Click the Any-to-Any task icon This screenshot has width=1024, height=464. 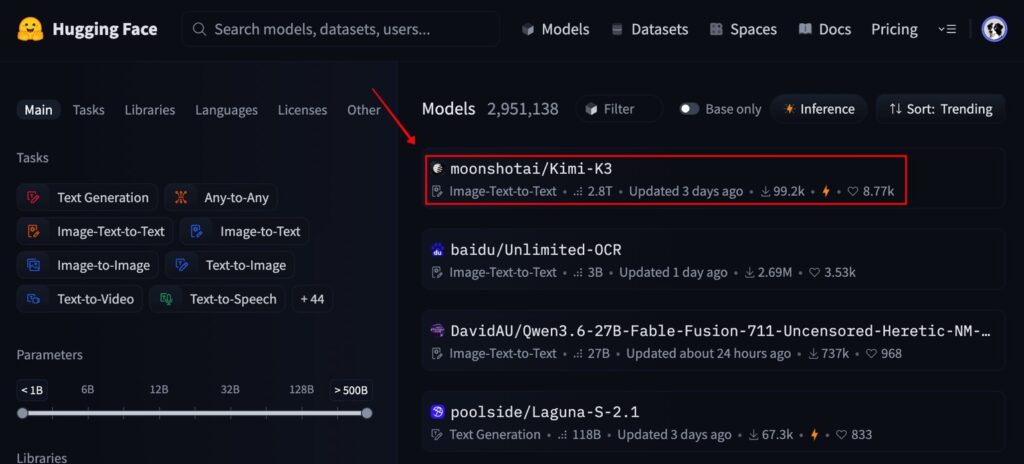click(181, 197)
